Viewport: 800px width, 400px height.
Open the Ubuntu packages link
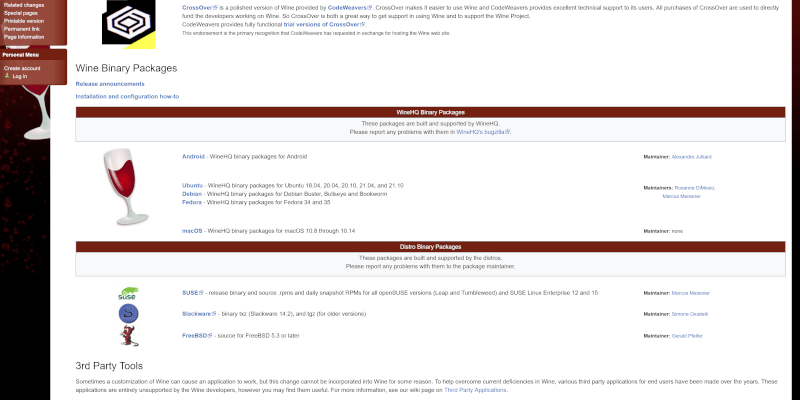point(192,185)
